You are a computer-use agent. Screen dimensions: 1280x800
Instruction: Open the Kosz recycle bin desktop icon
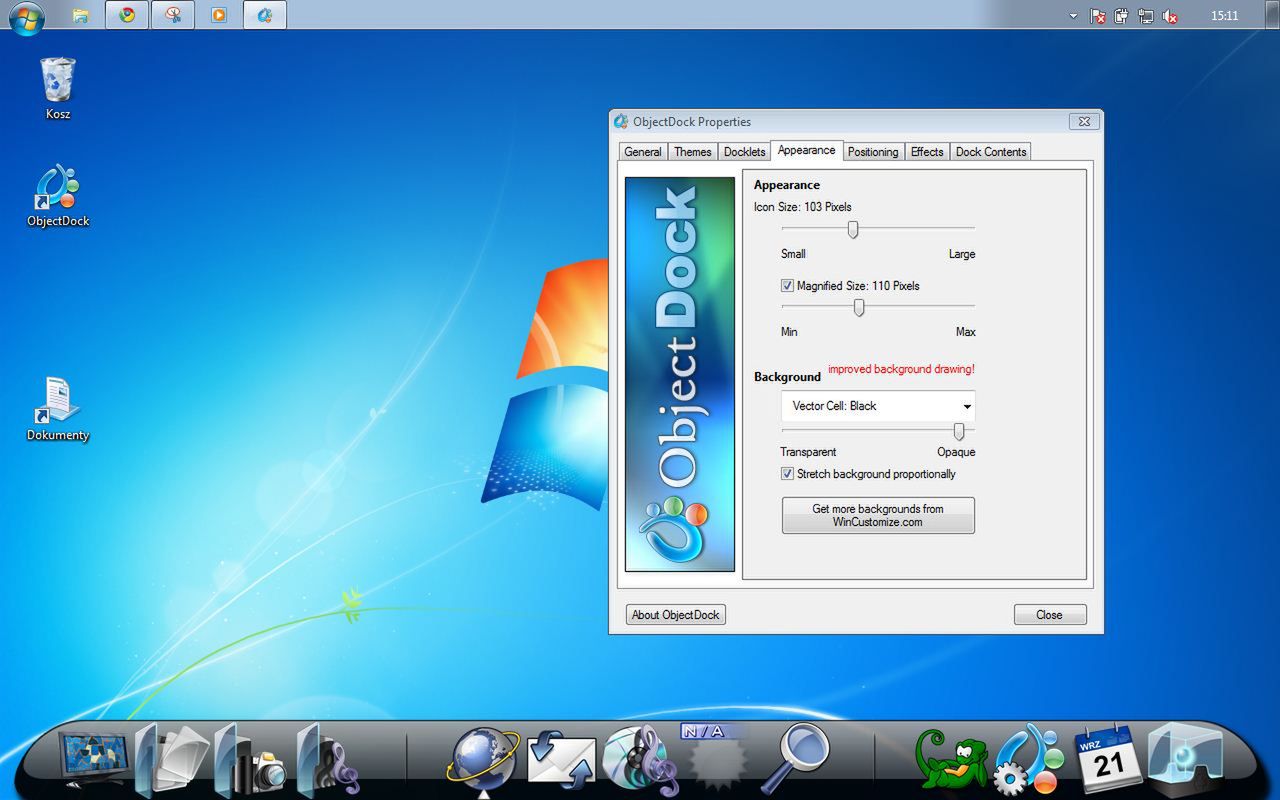(x=58, y=88)
